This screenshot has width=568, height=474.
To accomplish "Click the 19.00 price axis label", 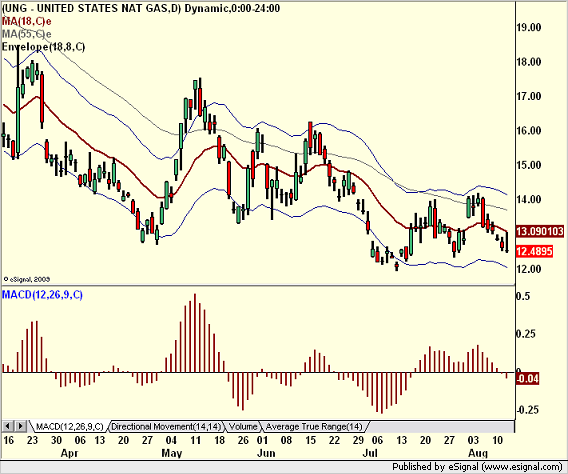I will [529, 28].
